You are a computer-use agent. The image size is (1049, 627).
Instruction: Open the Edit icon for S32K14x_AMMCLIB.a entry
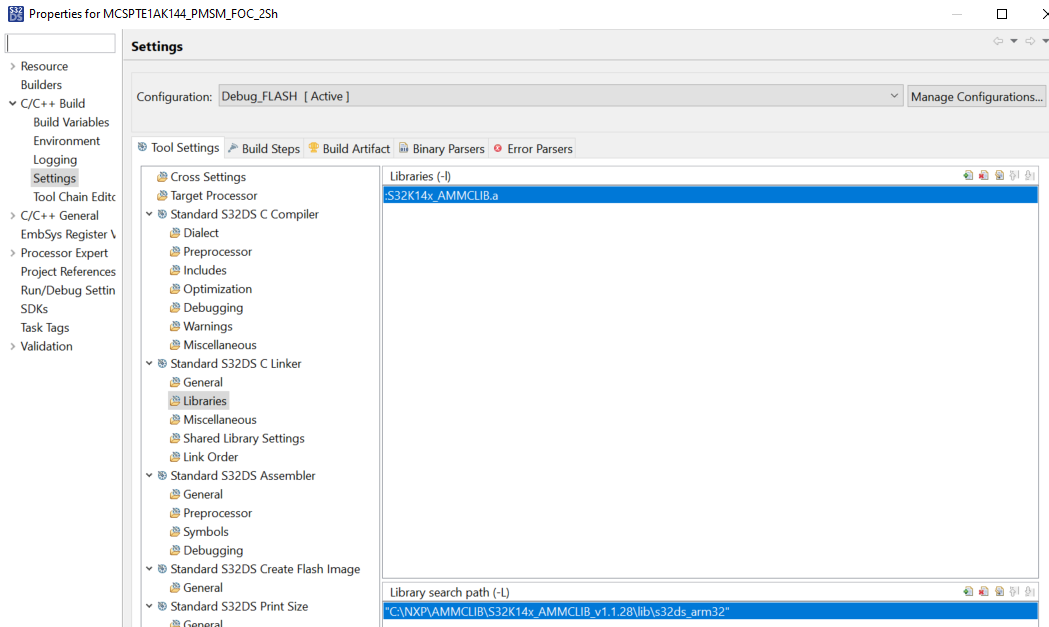point(999,174)
